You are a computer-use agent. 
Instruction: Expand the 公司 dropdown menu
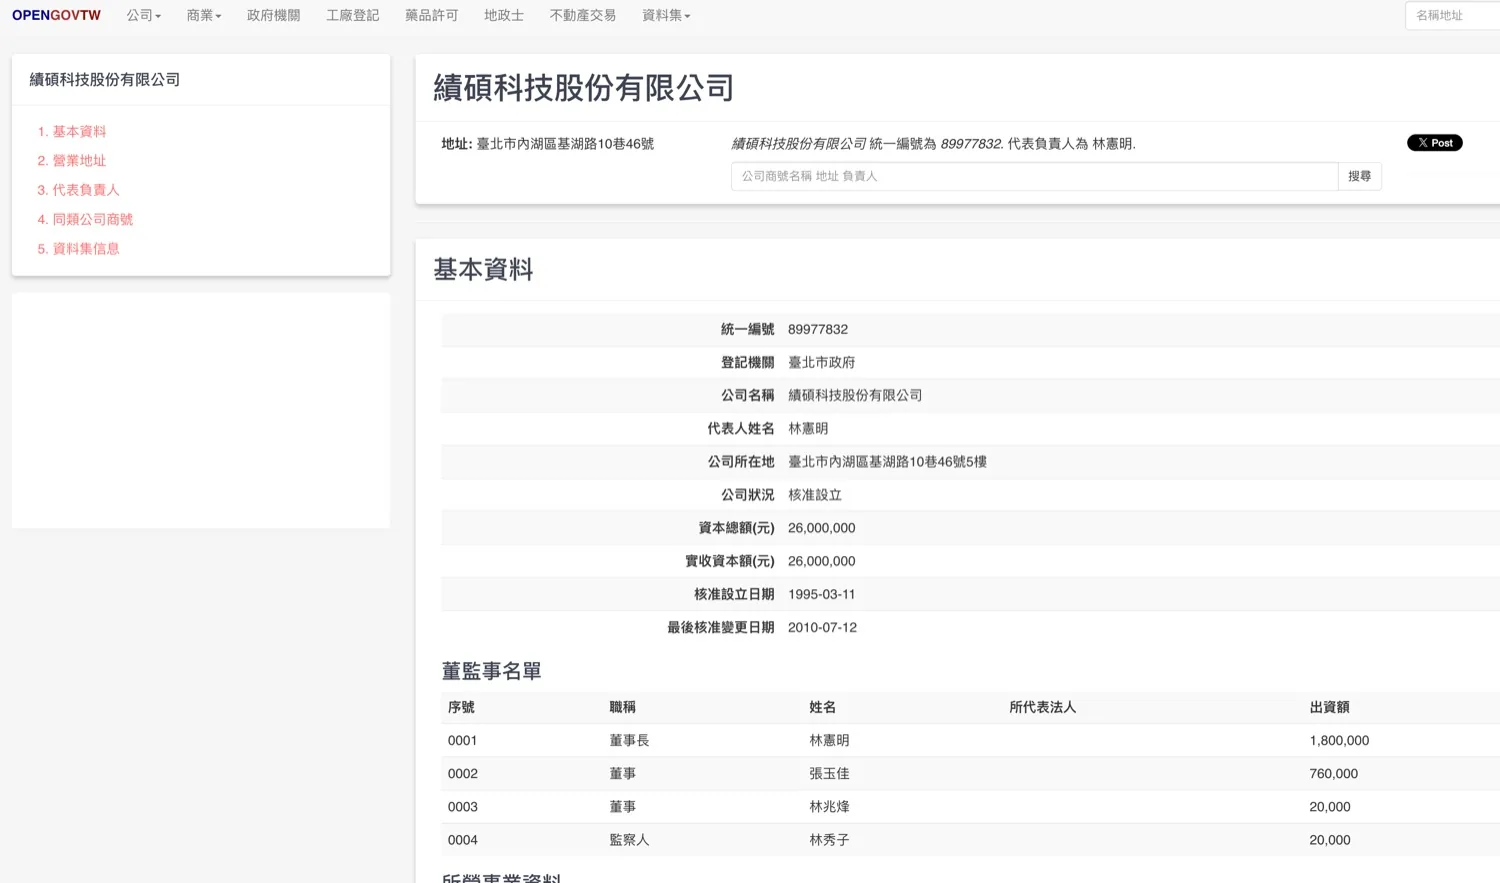[143, 15]
